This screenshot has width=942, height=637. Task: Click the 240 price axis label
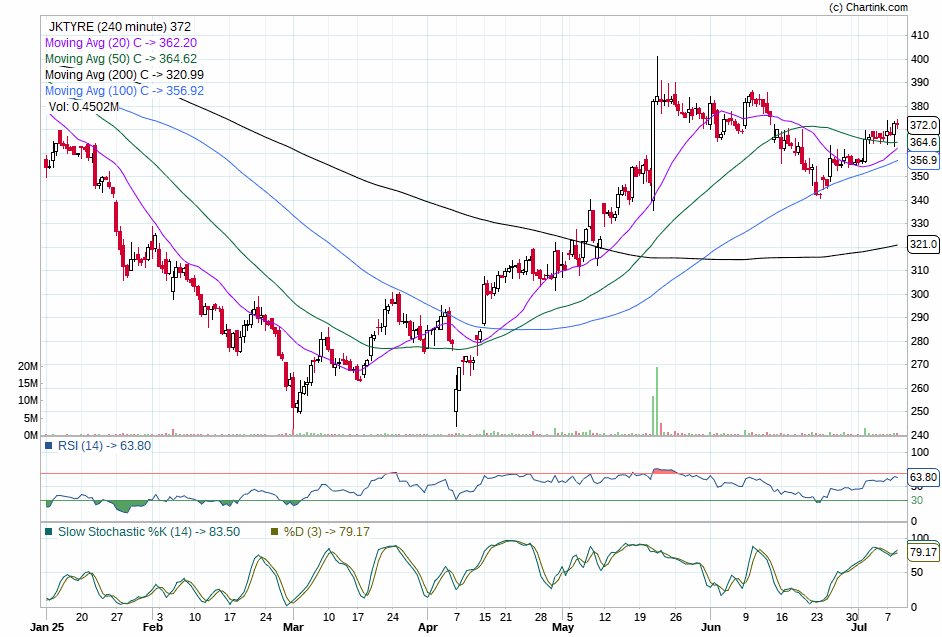(920, 435)
